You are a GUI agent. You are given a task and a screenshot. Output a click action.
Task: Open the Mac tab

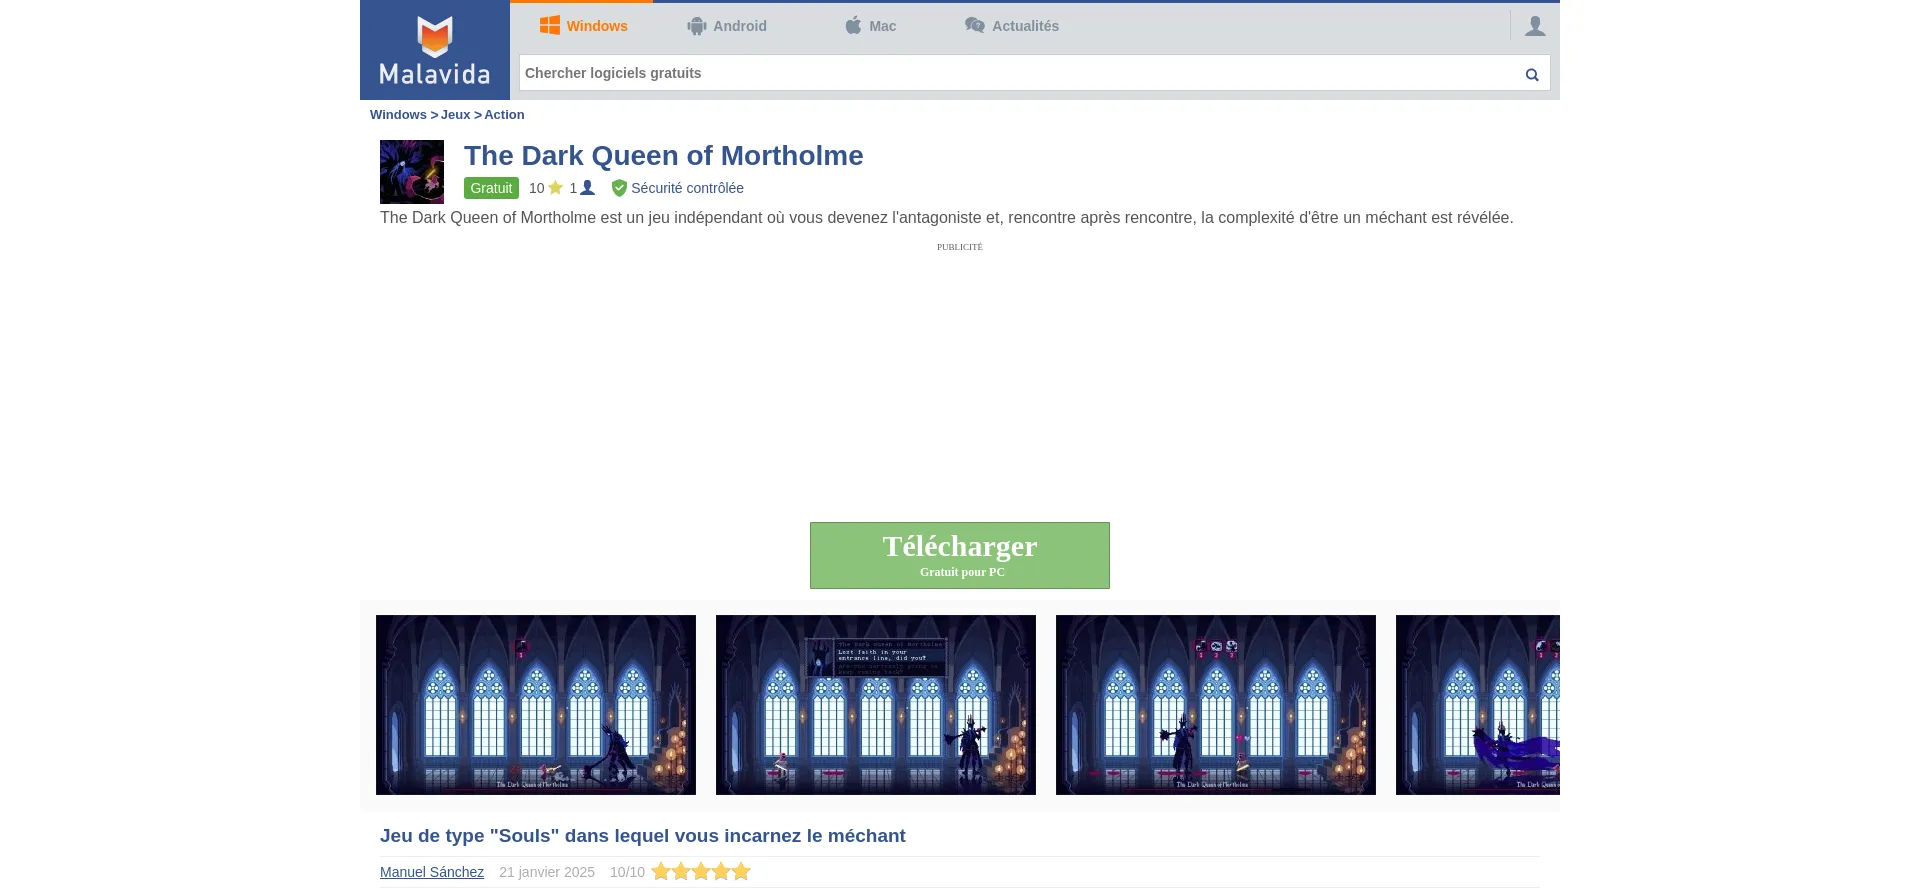click(870, 26)
